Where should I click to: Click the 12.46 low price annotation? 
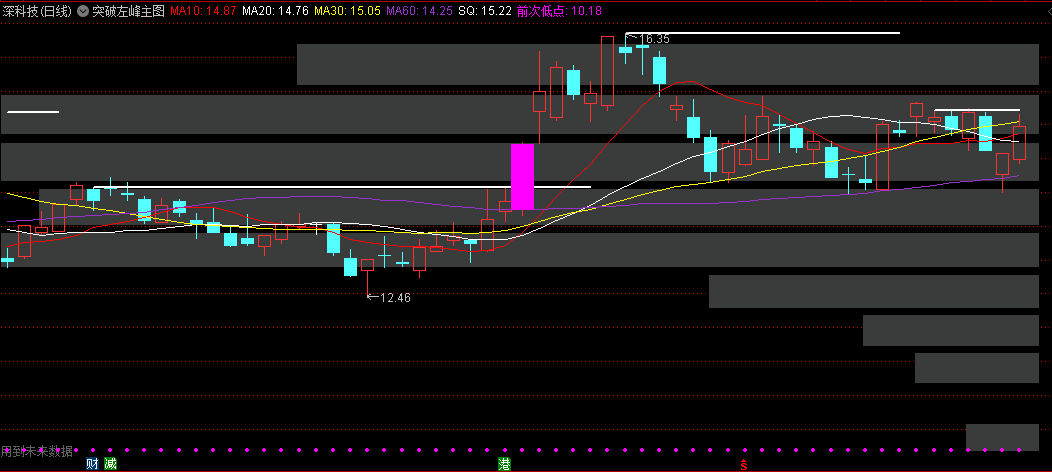(395, 298)
